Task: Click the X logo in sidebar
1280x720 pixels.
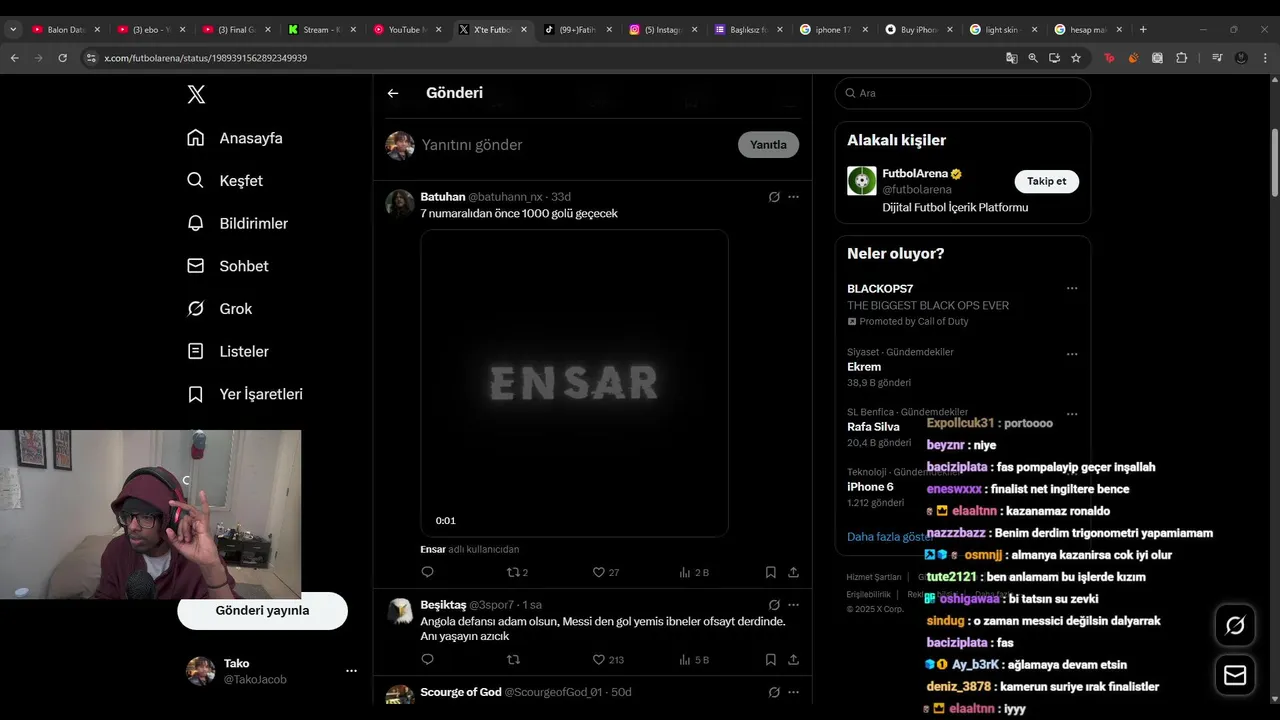Action: tap(196, 94)
